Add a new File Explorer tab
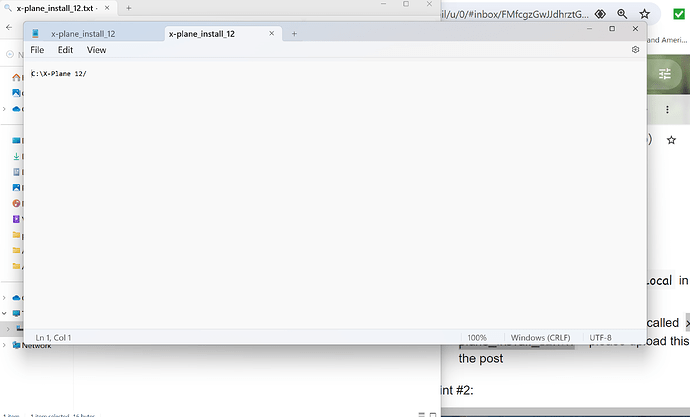Screen dimensions: 690x417 (128, 8)
